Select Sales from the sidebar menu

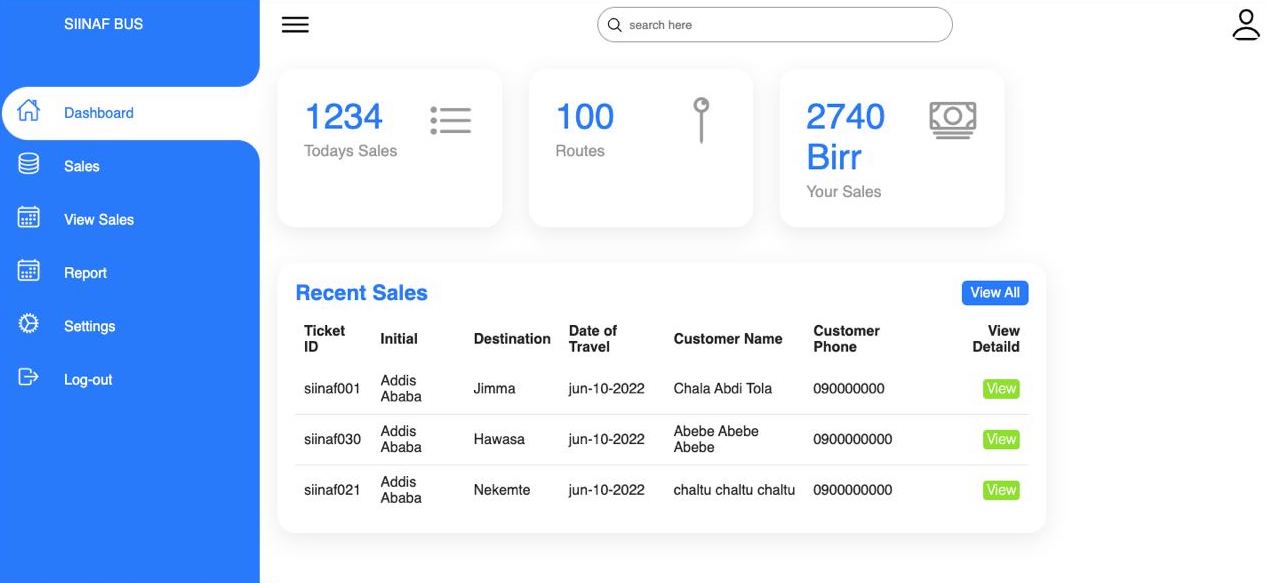[81, 165]
